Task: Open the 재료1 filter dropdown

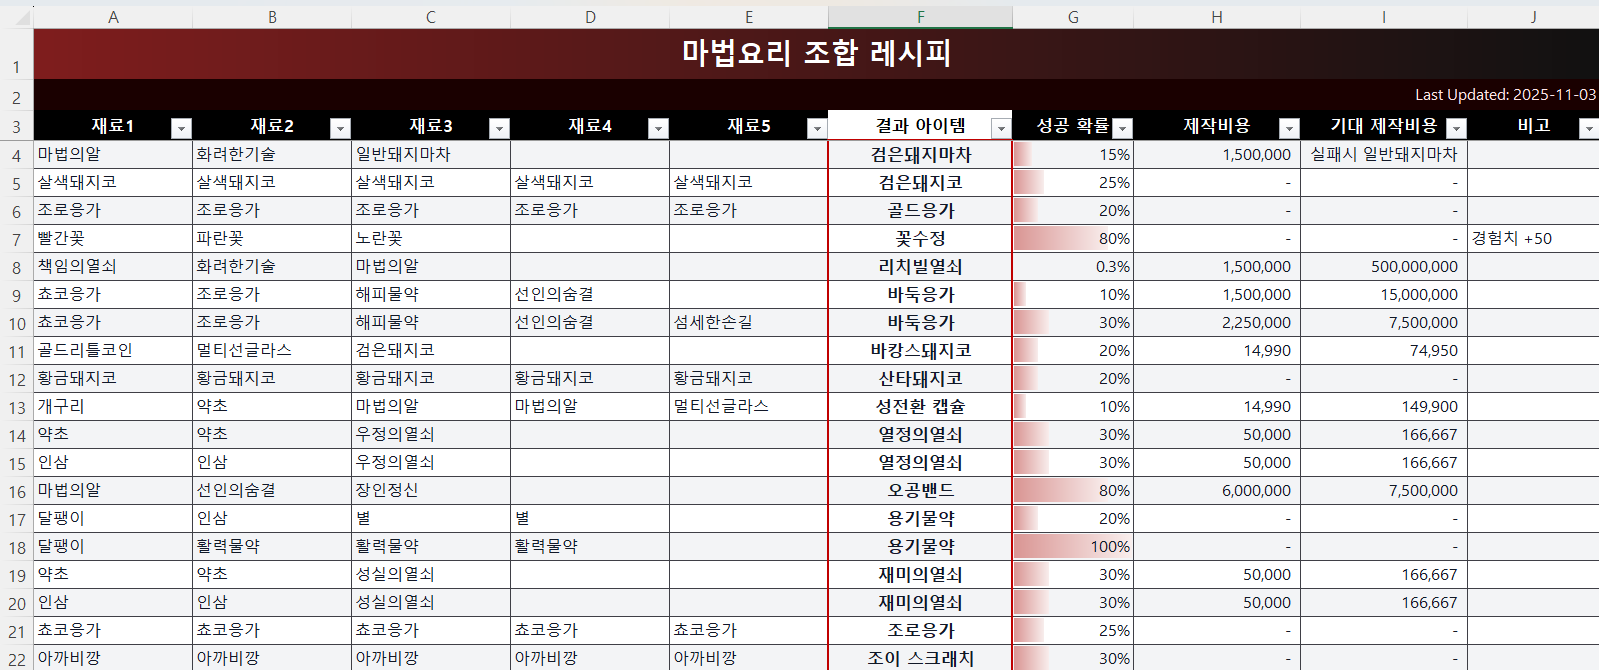Action: (181, 128)
